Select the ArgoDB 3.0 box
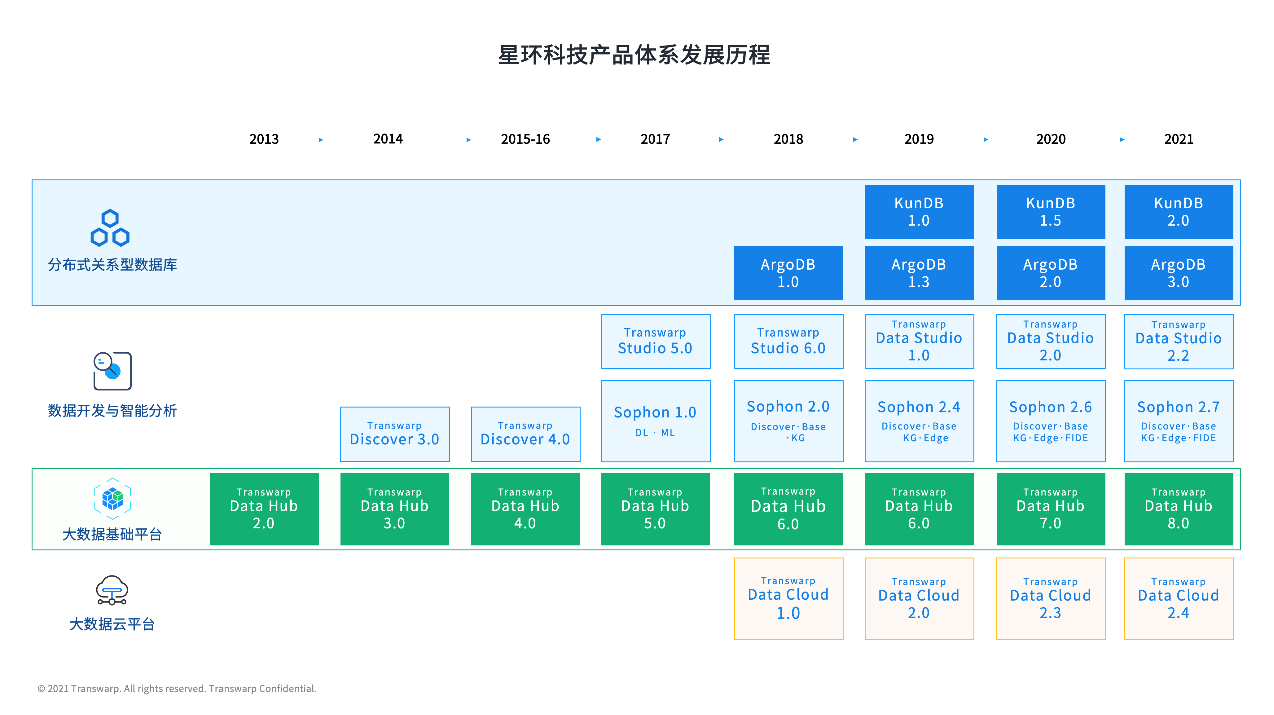The image size is (1274, 715). 1179,273
